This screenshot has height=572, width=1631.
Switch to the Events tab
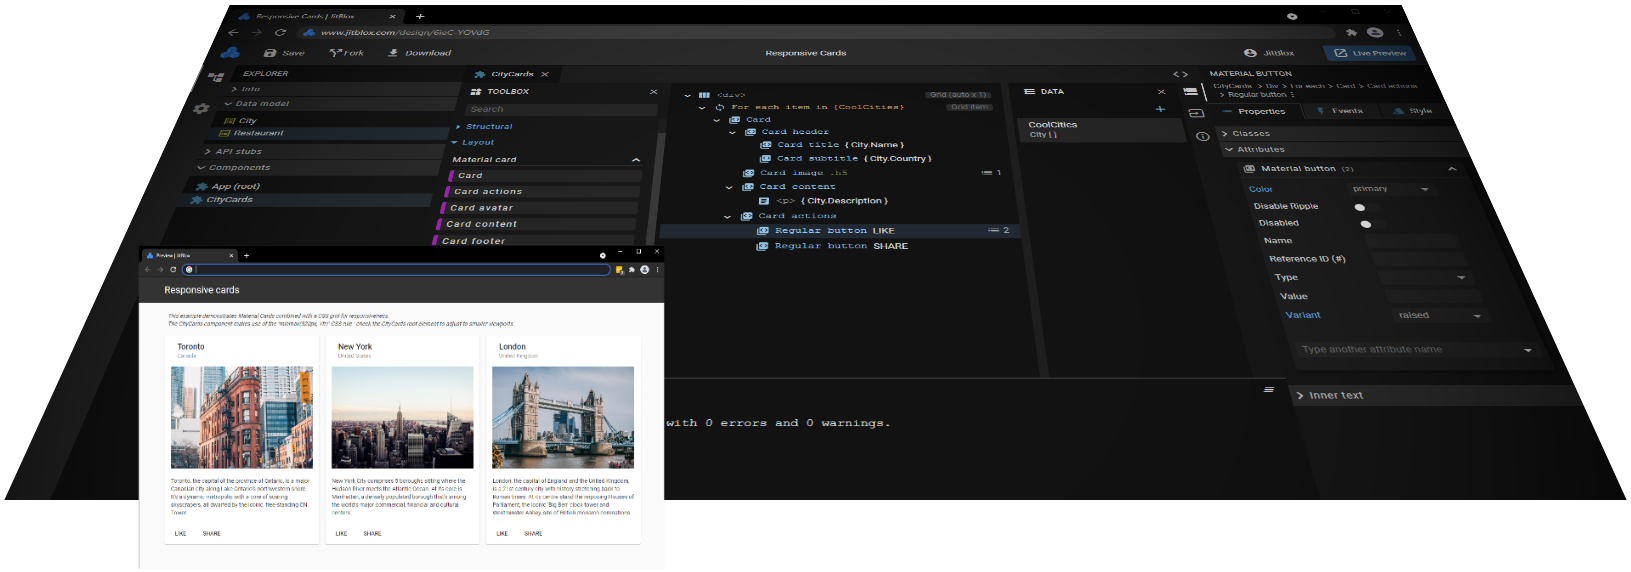1340,111
